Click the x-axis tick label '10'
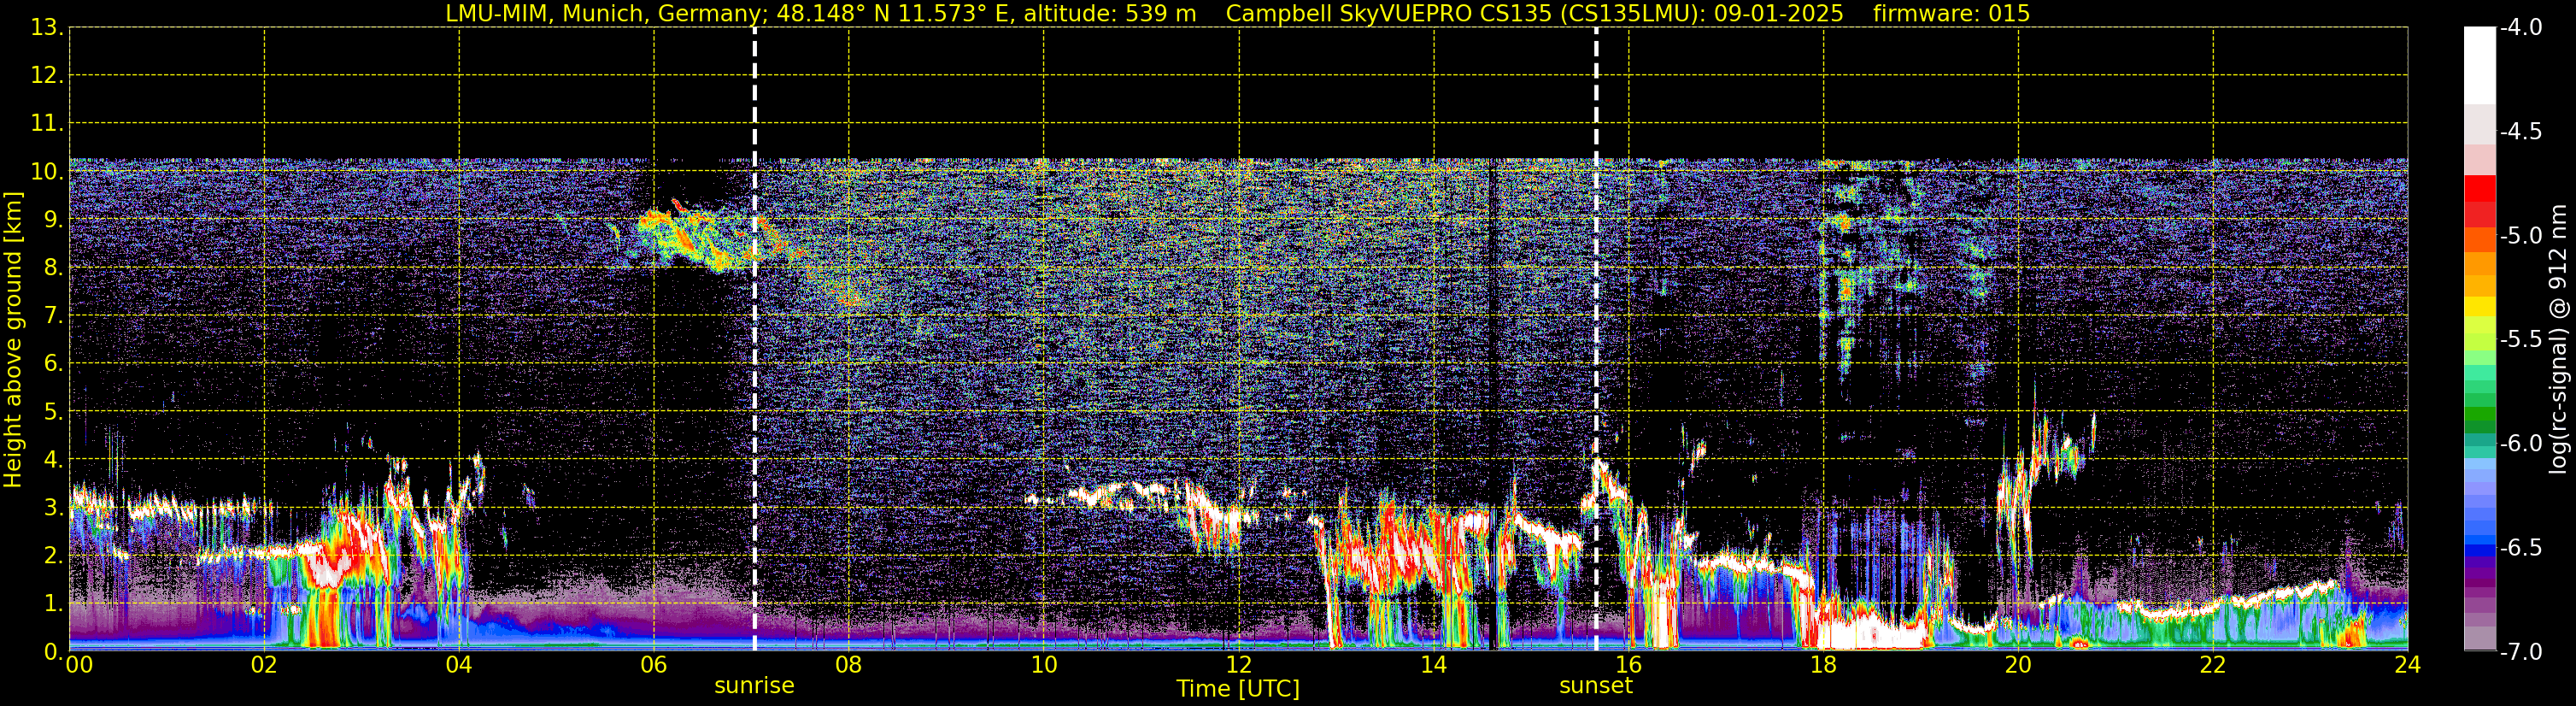The width and height of the screenshot is (2576, 706). point(1043,665)
